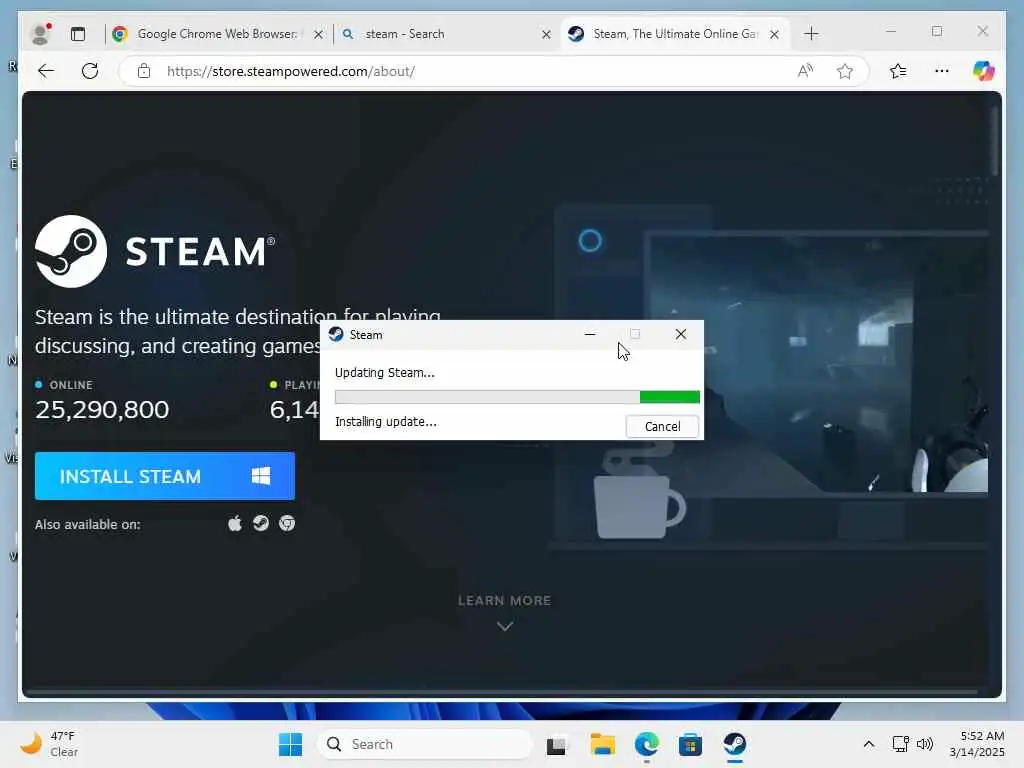Screen dimensions: 1024x768
Task: Open the clock showing 5:52 AM
Action: (977, 744)
